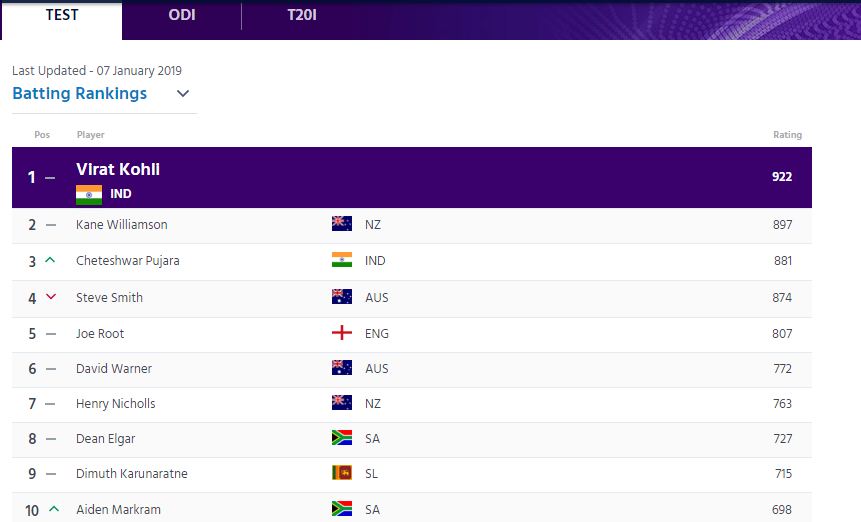Click the green up arrow beside Cheteshwar Pujara's position
Viewport: 861px width, 522px height.
tap(50, 260)
